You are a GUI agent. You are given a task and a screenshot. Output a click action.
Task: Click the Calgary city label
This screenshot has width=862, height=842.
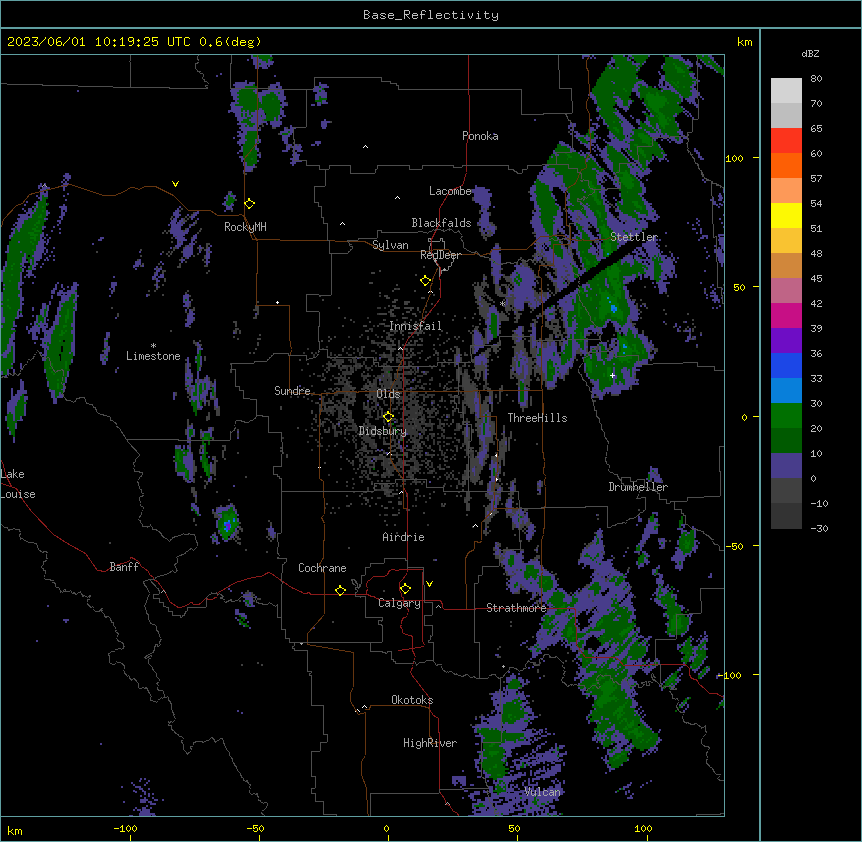(x=399, y=603)
